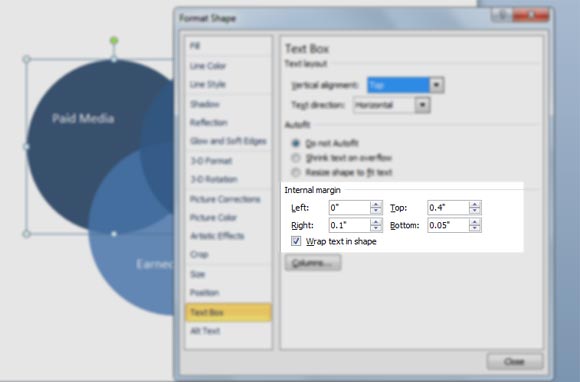
Task: Click the Right margin input field
Action: coord(349,225)
